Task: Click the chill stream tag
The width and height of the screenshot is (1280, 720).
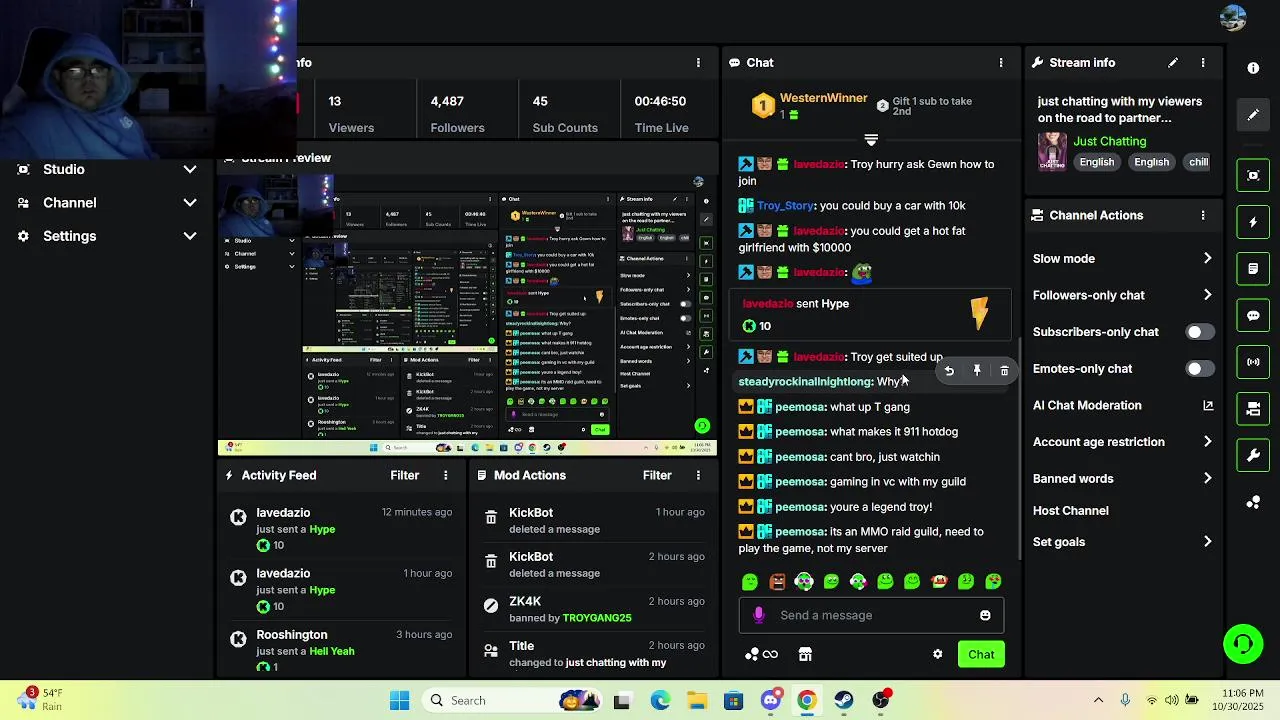Action: [x=1198, y=162]
